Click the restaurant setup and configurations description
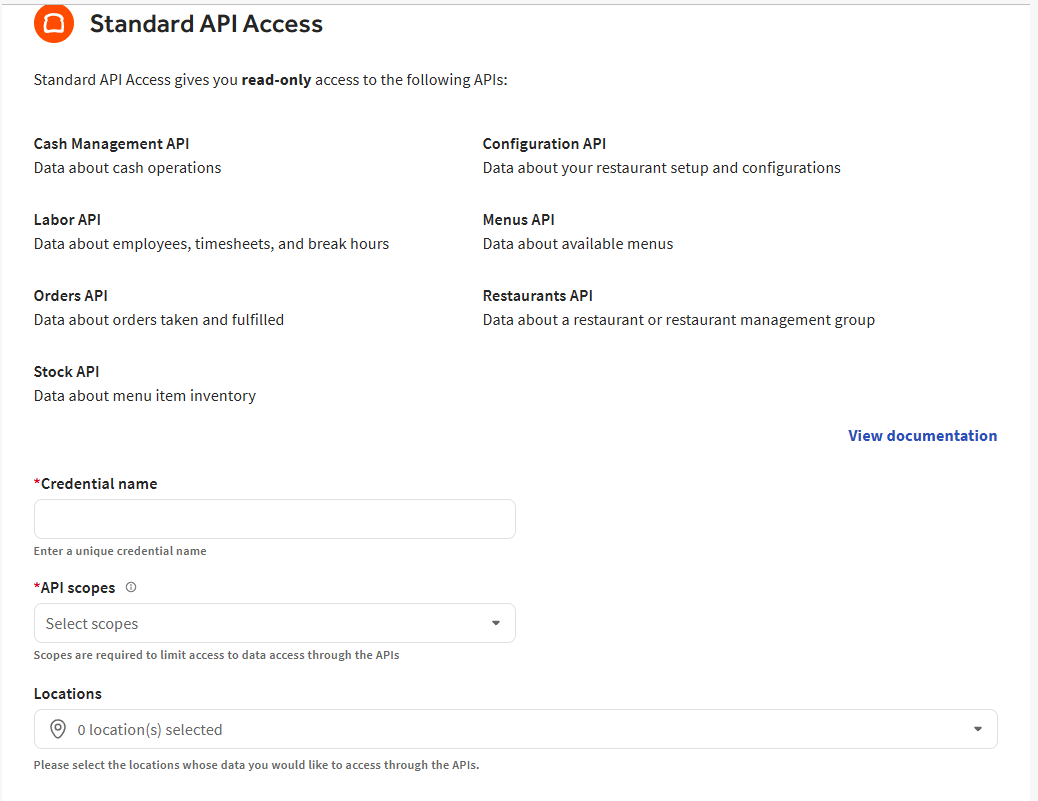 pos(661,168)
